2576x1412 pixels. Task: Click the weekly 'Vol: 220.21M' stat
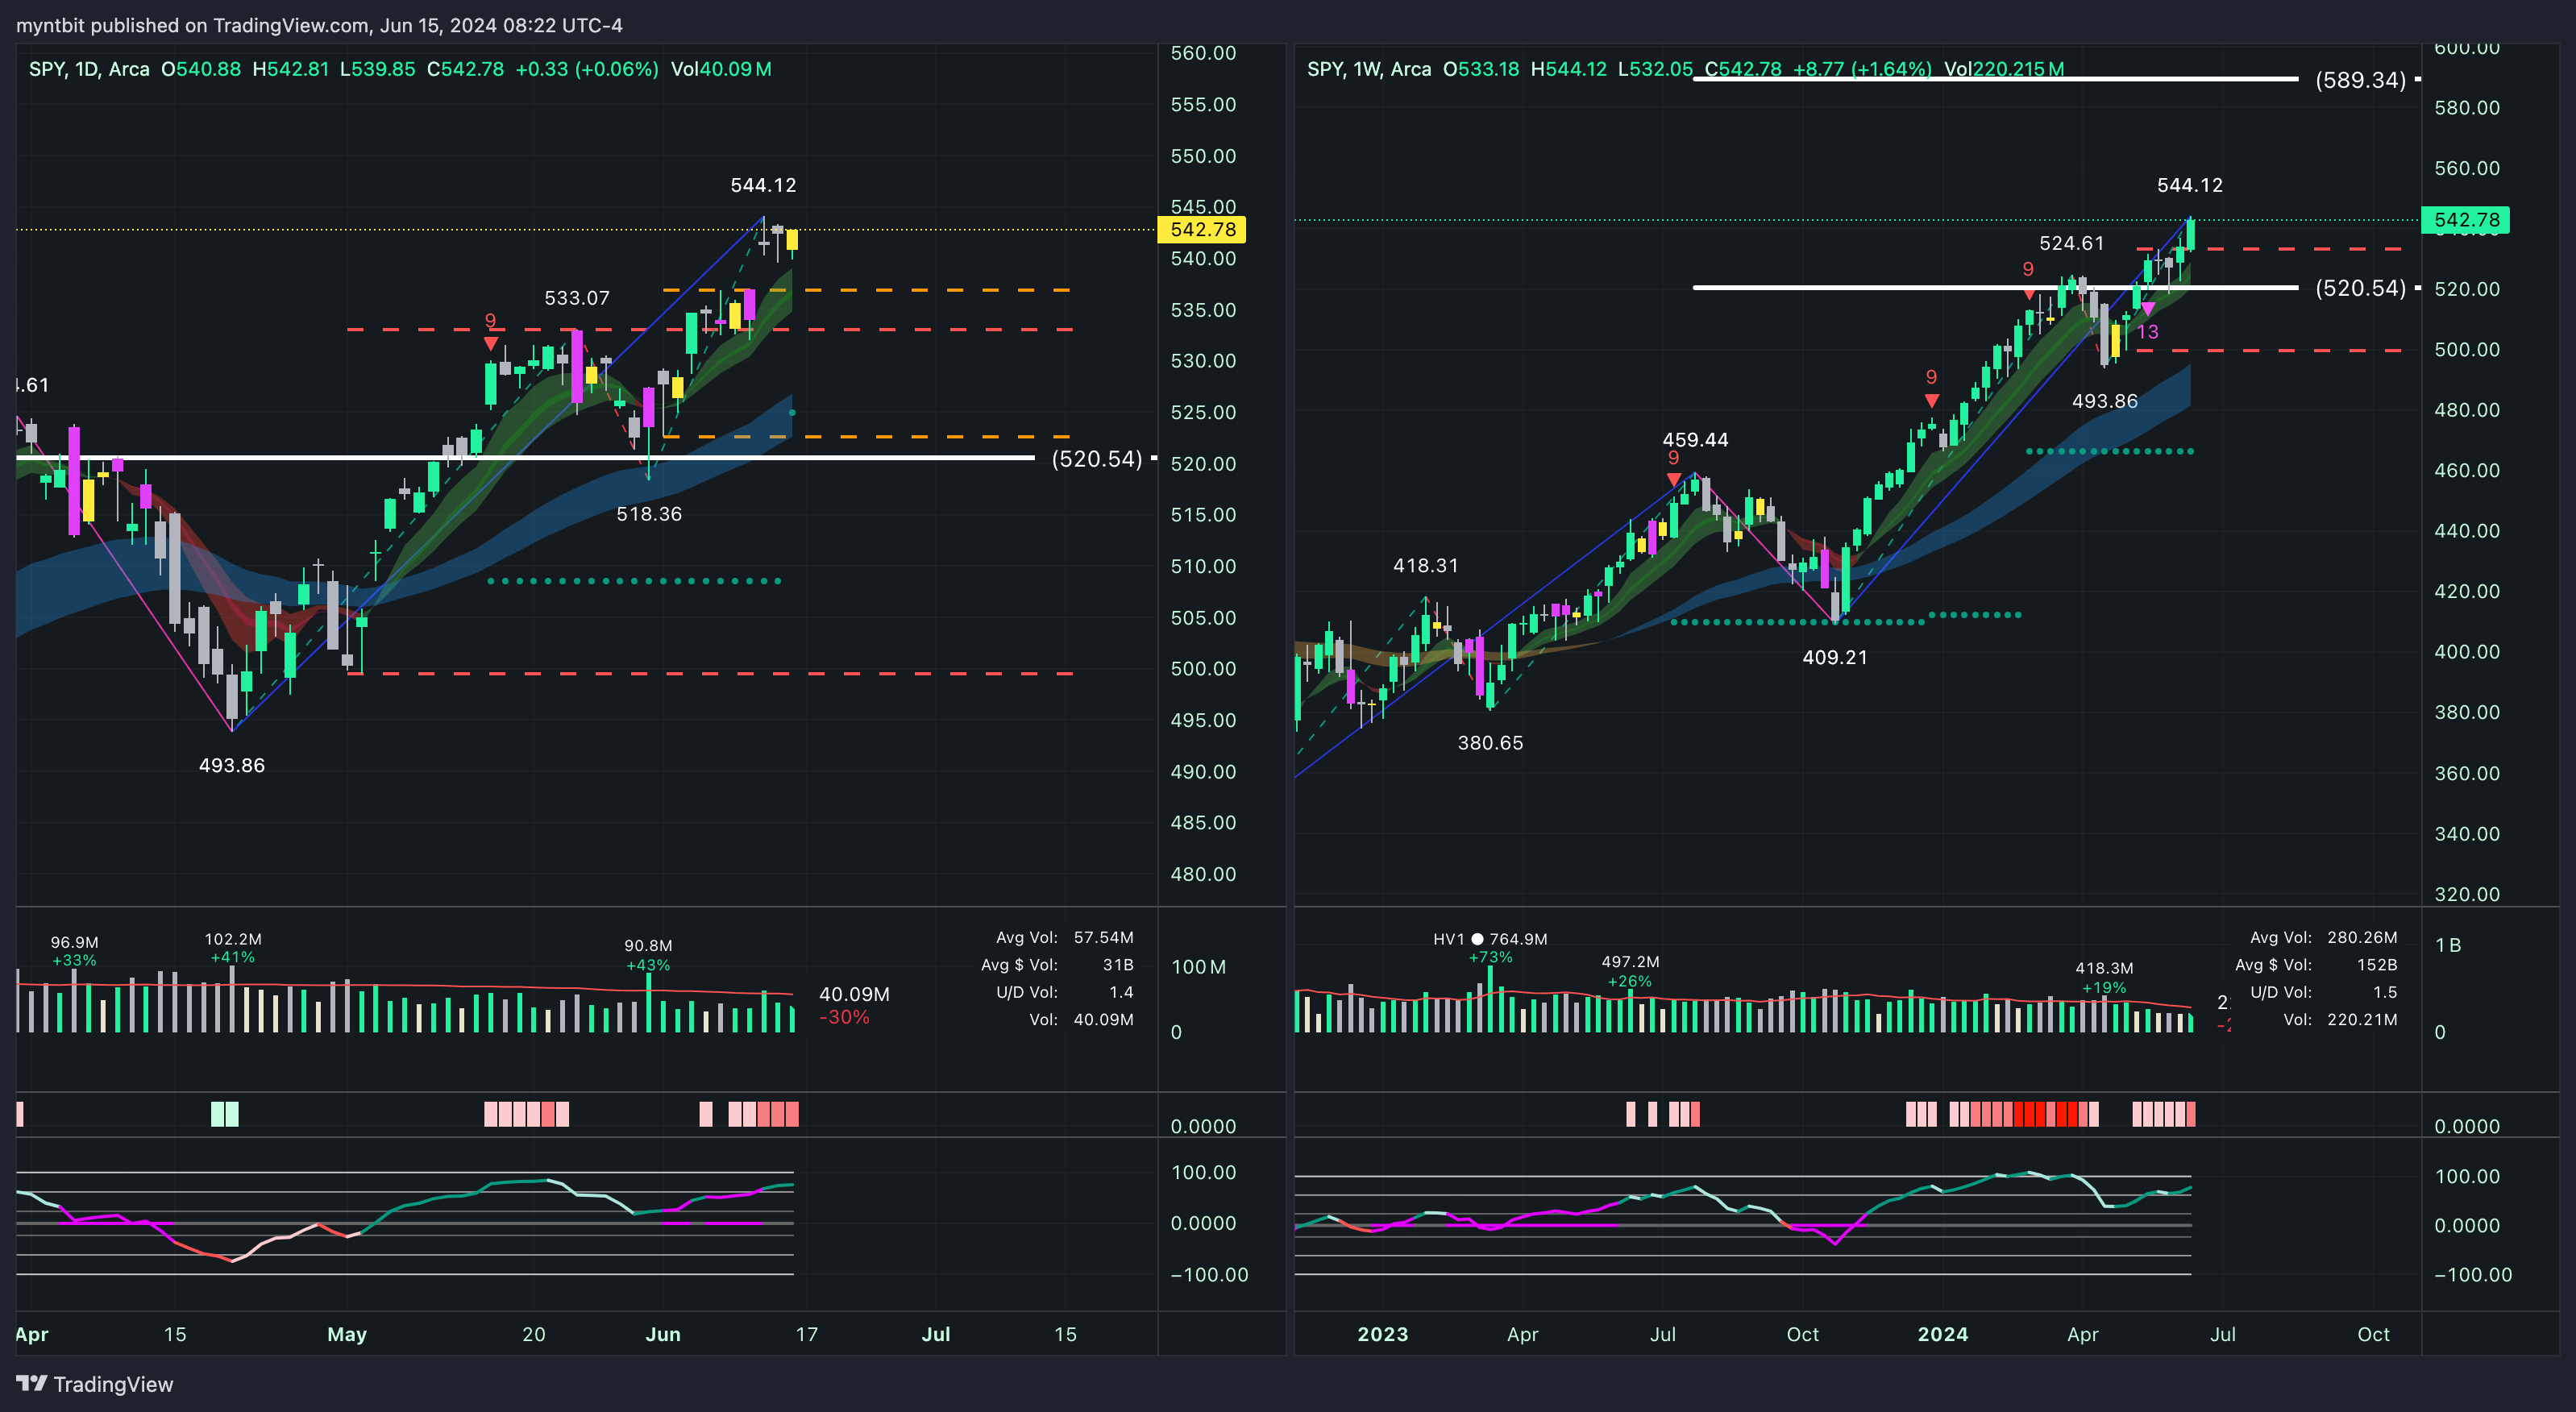(x=2340, y=1020)
